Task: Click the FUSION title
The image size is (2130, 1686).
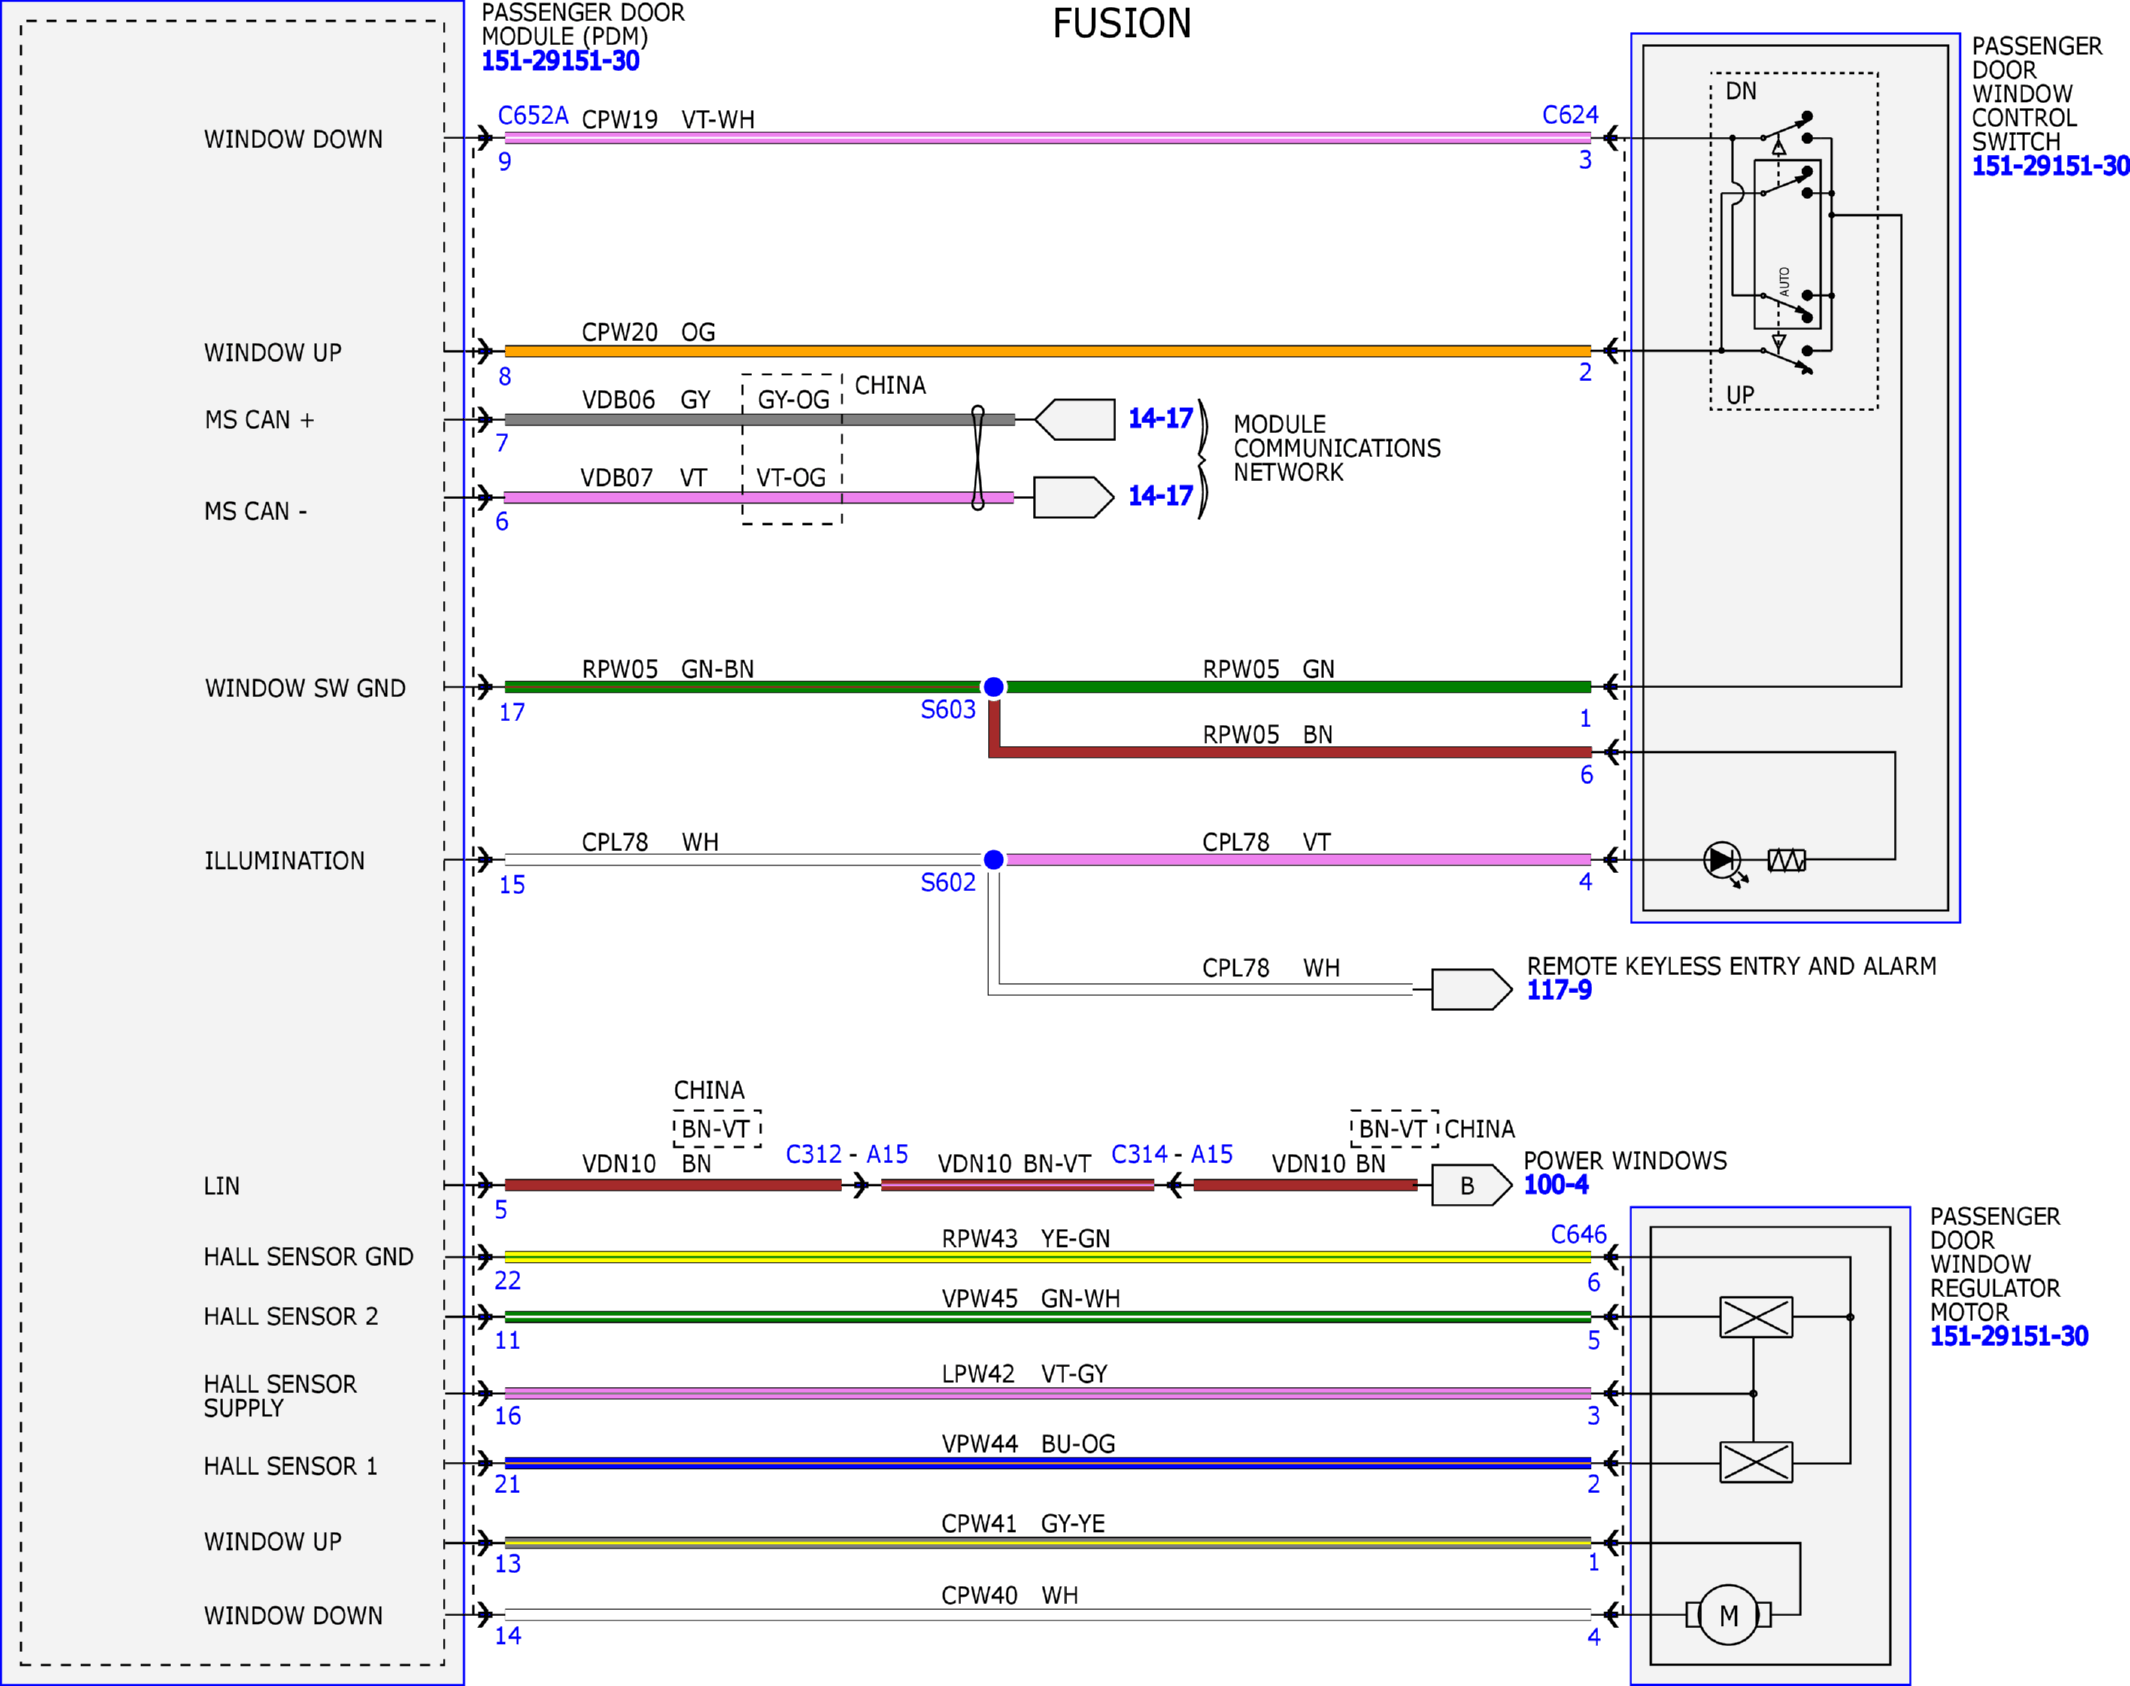Action: [1122, 24]
